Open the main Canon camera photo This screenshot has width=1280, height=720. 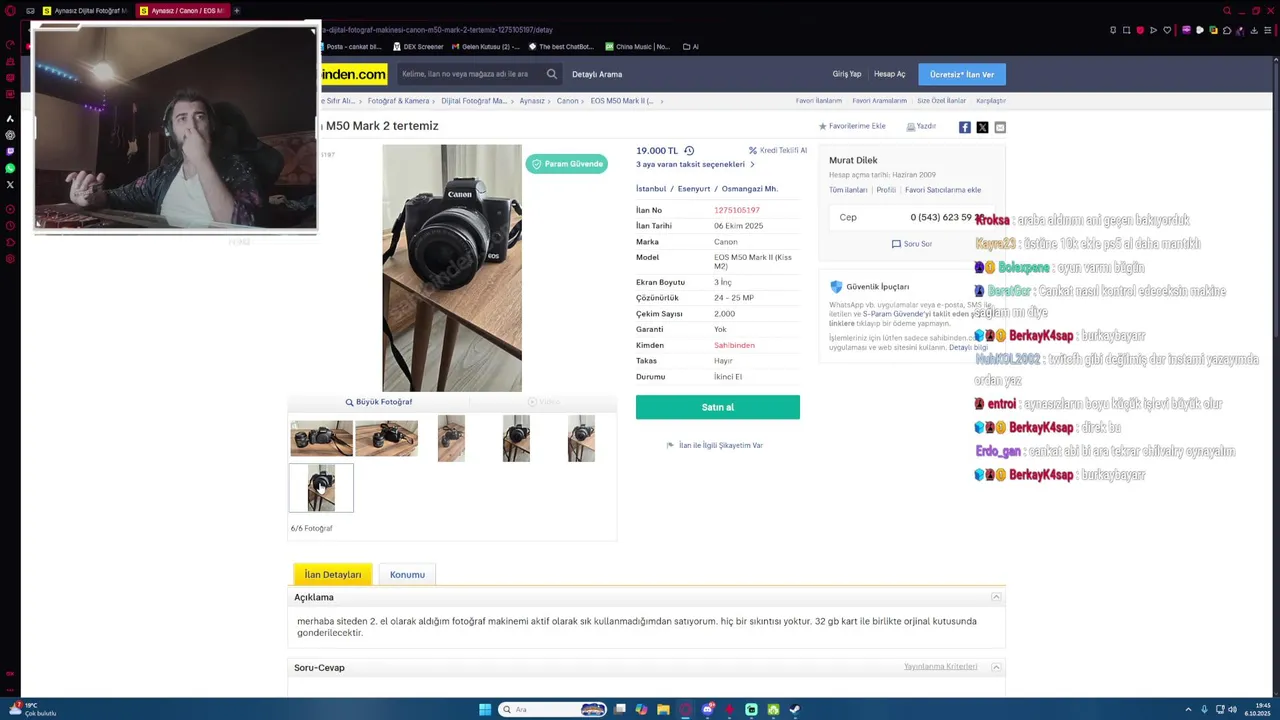(452, 268)
